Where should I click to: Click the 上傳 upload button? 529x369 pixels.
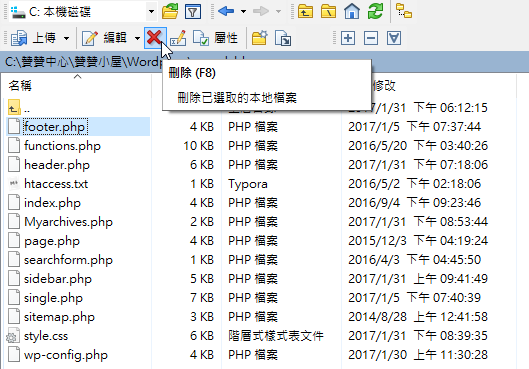coord(33,38)
